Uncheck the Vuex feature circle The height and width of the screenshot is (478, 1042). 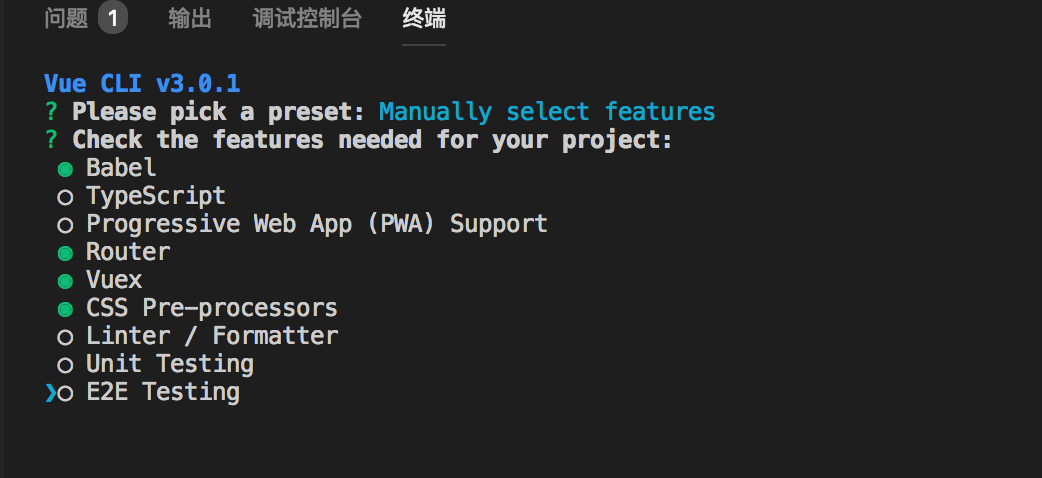click(x=66, y=281)
